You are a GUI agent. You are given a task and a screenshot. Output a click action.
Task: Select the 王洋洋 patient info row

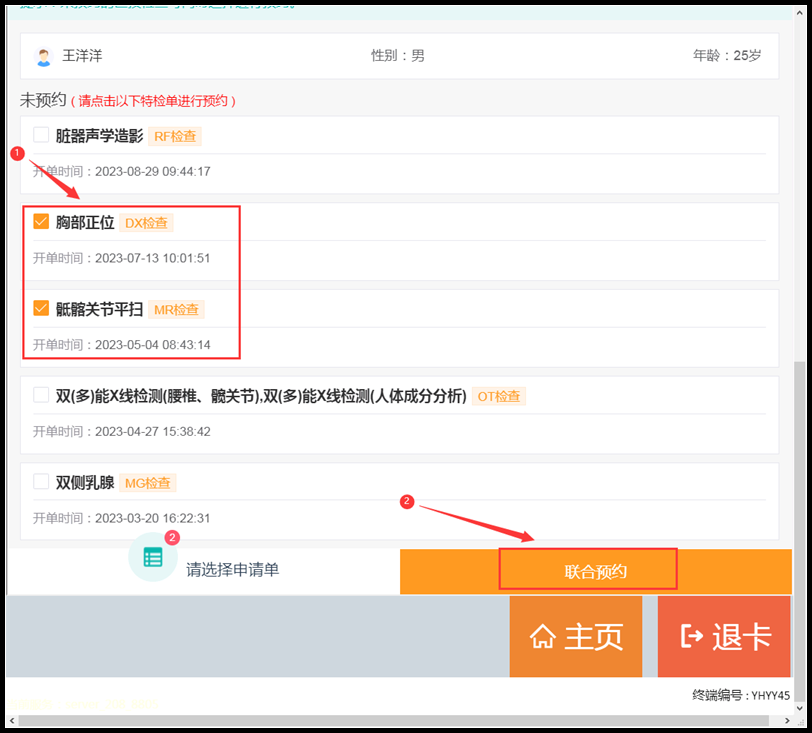point(400,56)
